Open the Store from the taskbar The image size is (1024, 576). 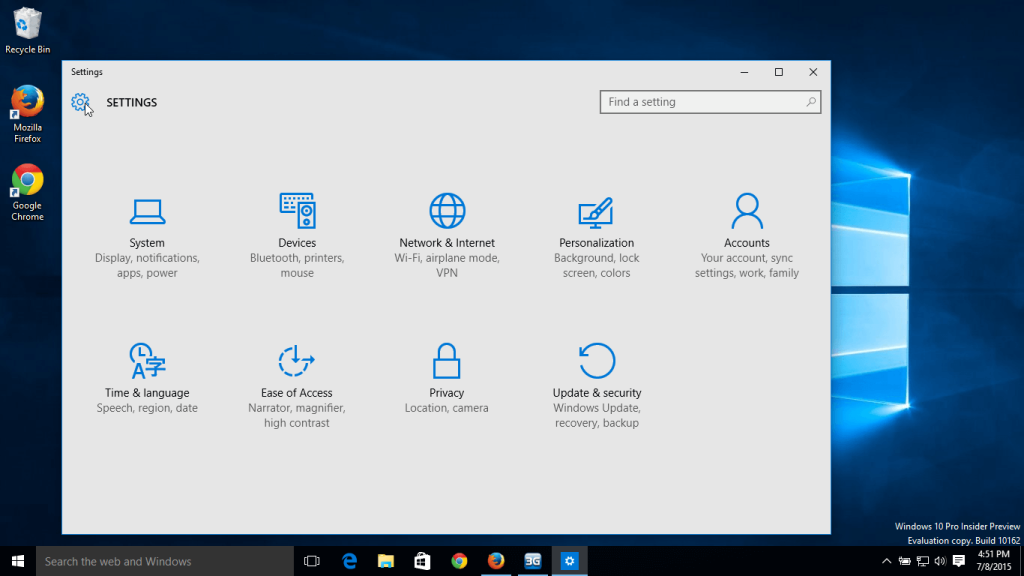[x=423, y=561]
